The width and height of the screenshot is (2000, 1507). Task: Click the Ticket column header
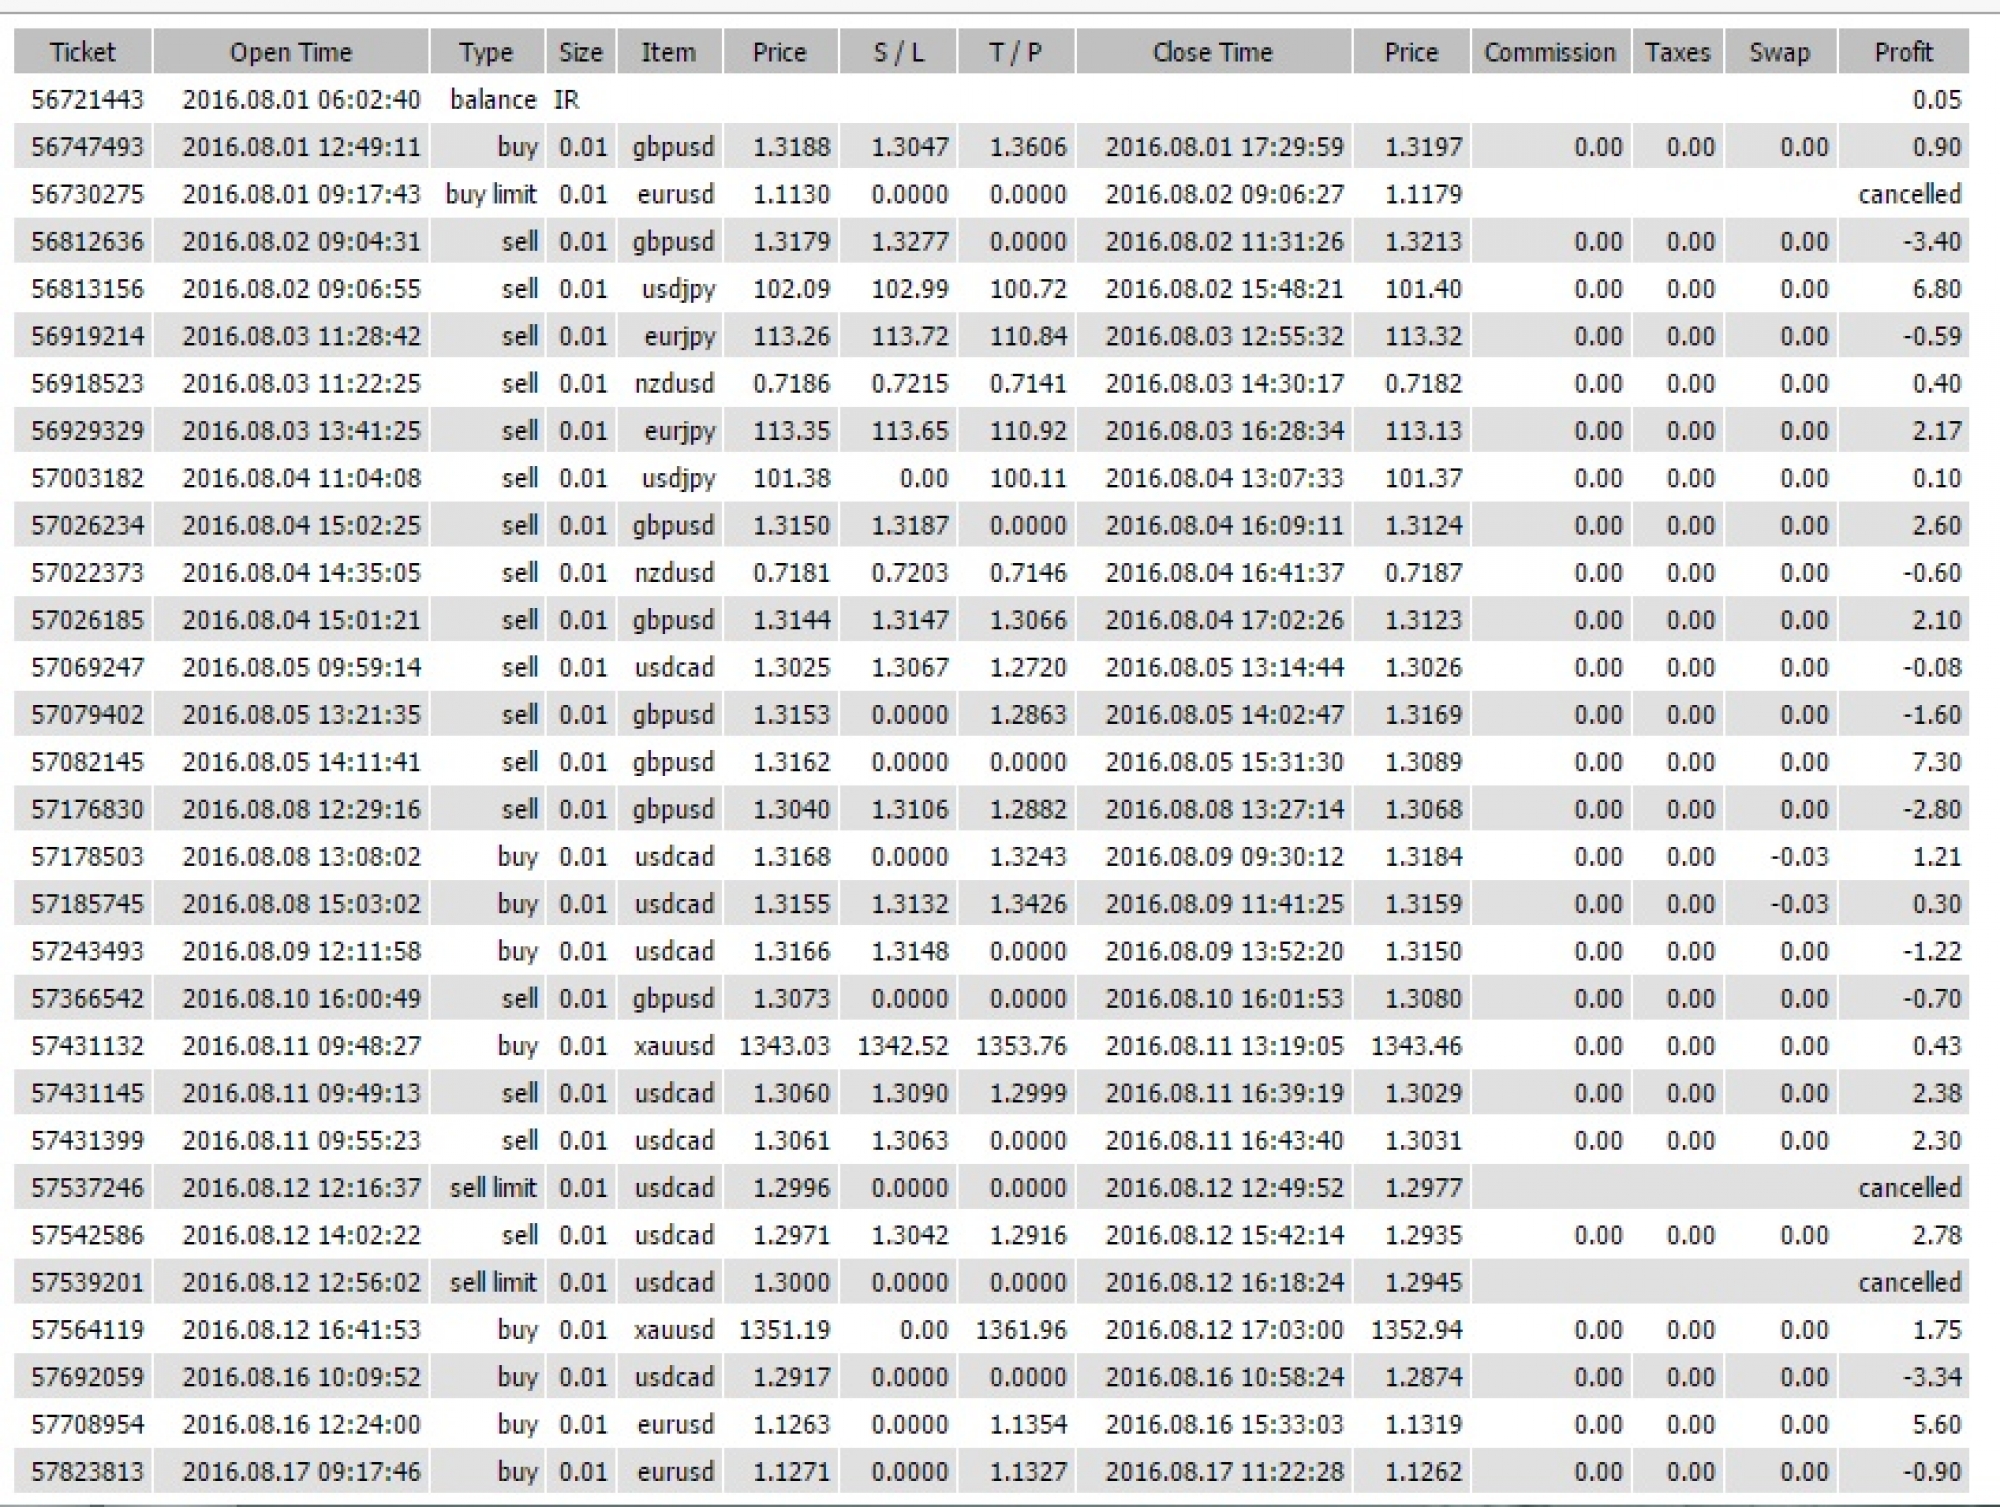[x=82, y=52]
